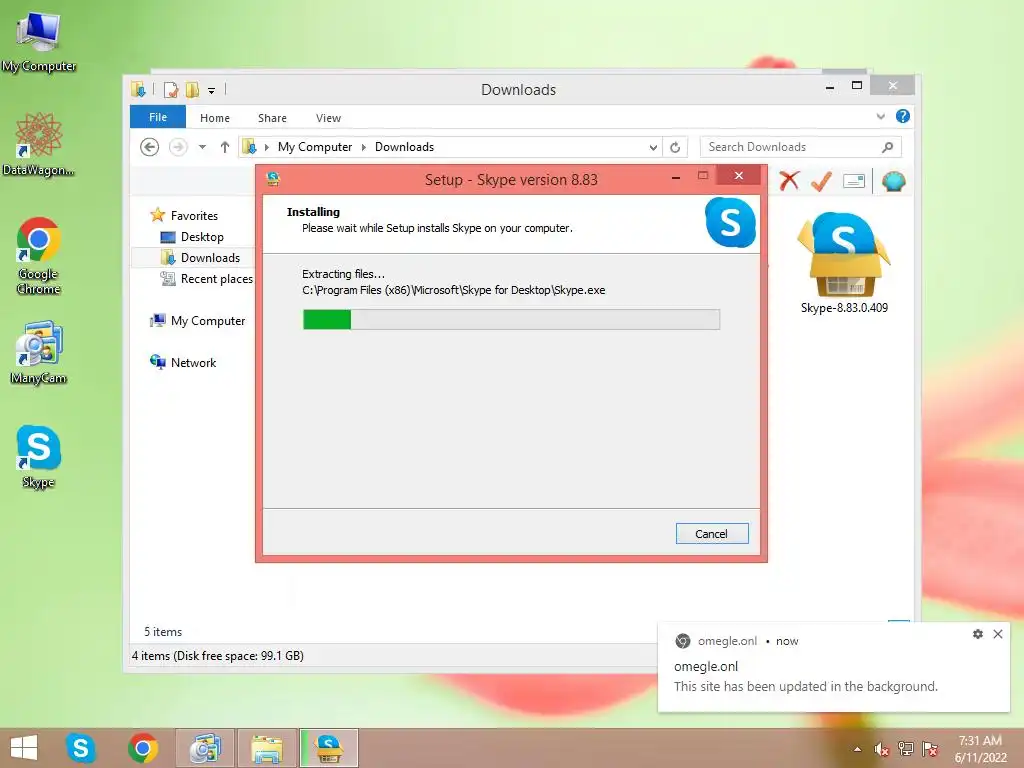Open the View ribbon tab

[x=328, y=118]
